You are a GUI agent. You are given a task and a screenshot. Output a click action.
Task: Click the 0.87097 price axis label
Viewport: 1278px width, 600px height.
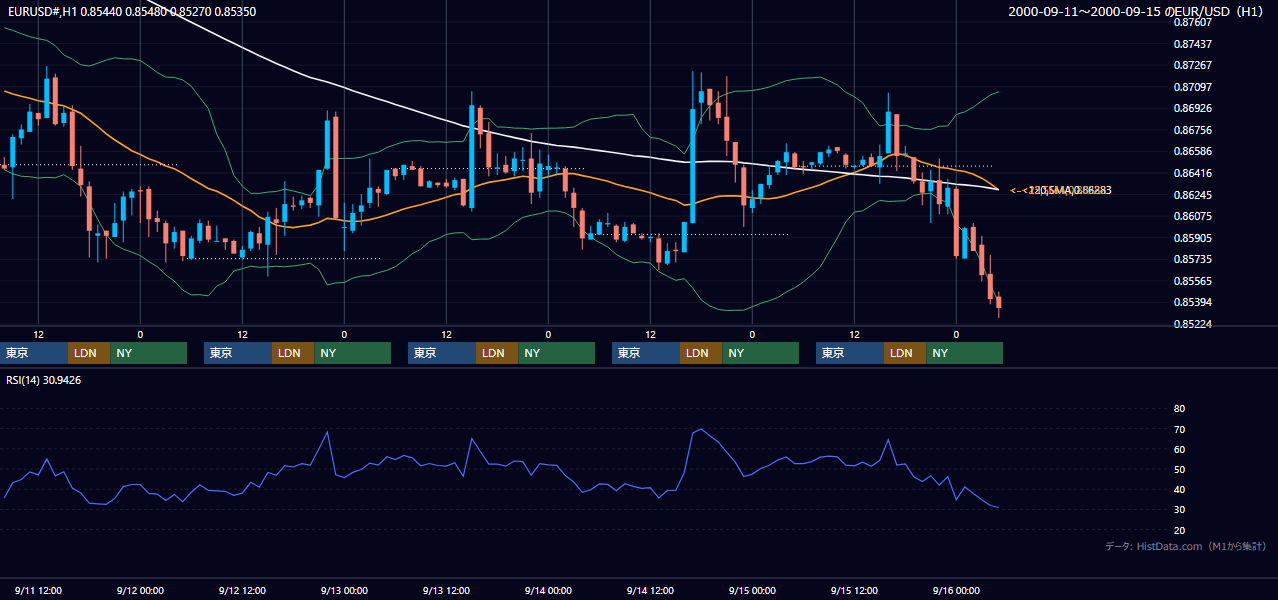1192,87
